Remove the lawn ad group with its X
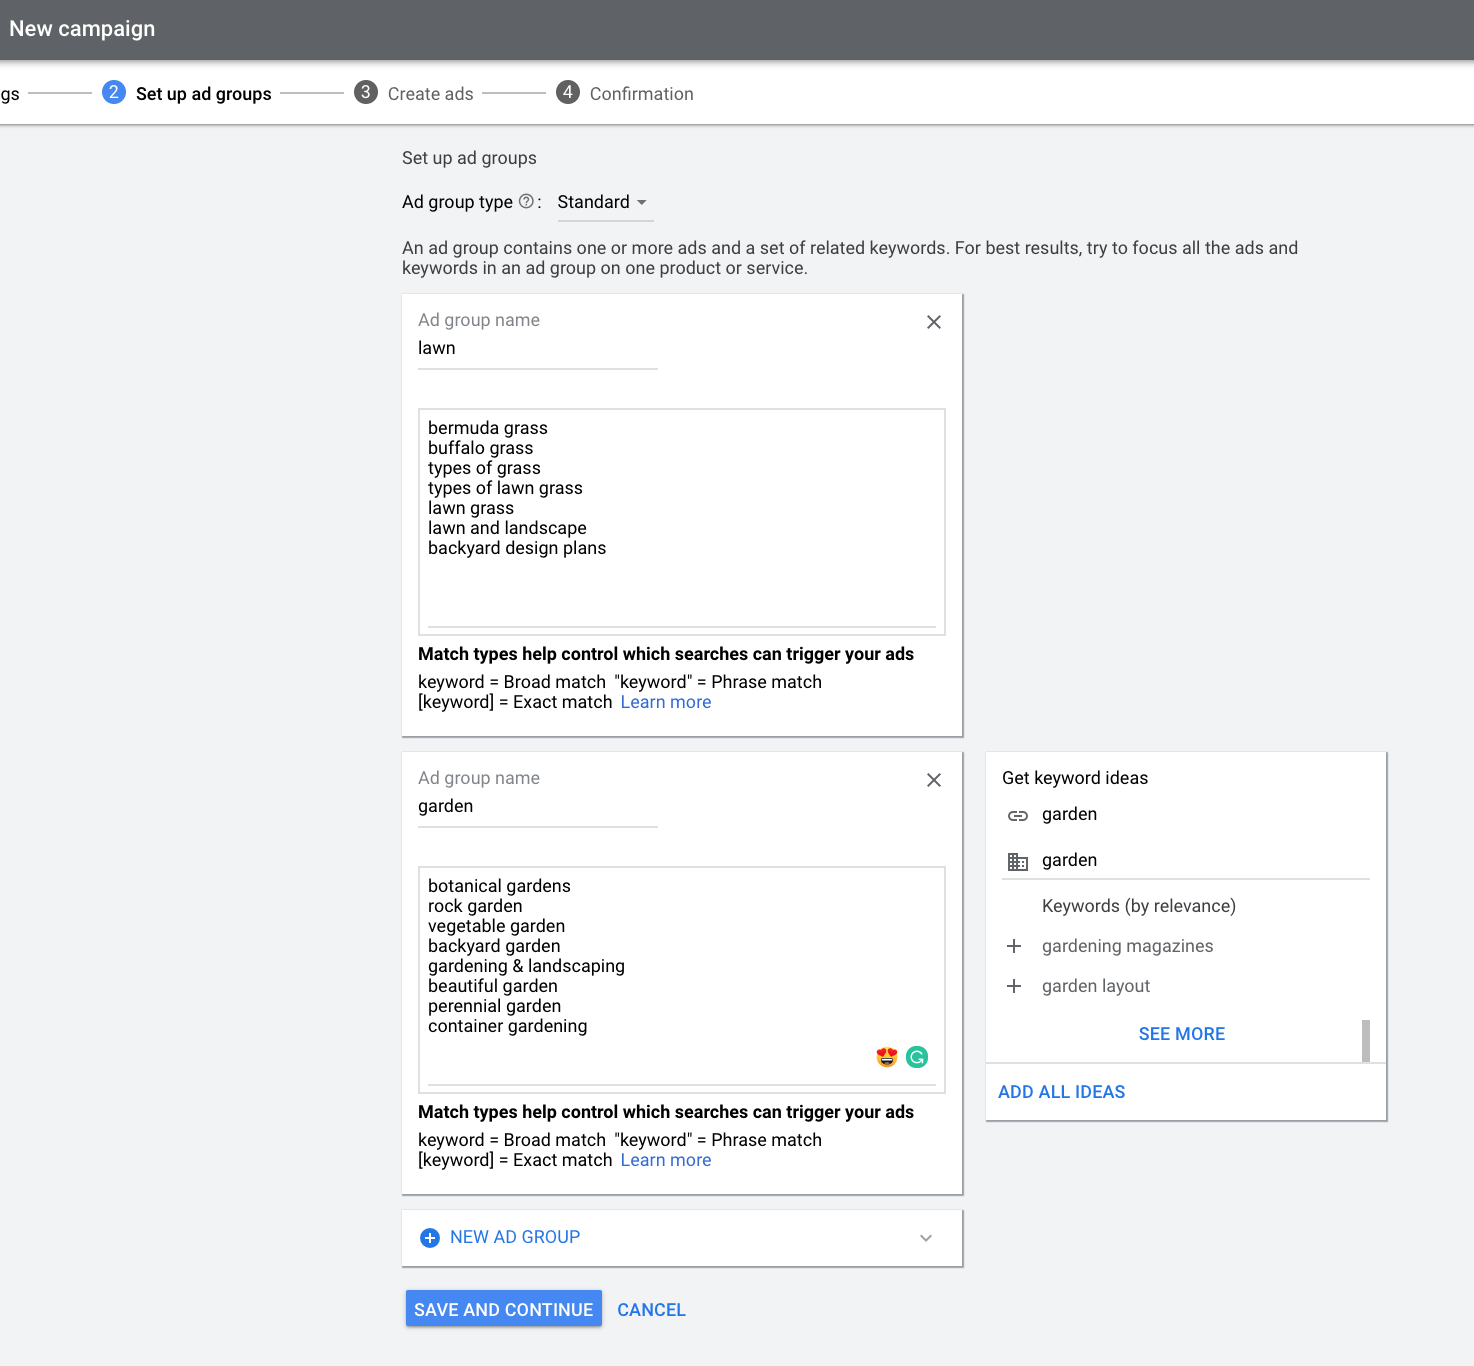The width and height of the screenshot is (1474, 1366). point(933,322)
